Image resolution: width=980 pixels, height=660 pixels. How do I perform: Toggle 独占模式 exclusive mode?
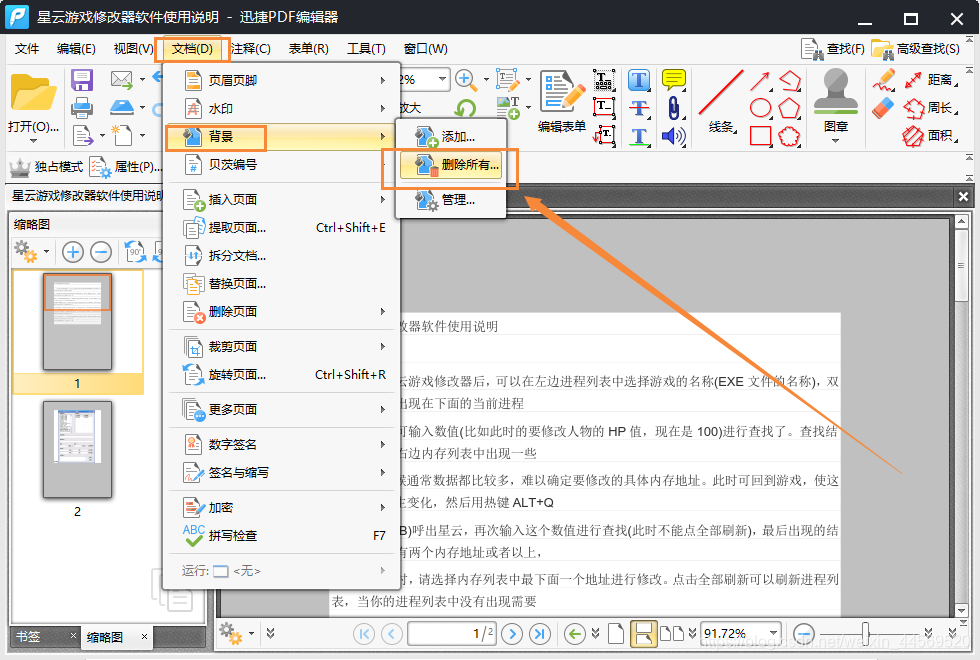click(x=47, y=166)
